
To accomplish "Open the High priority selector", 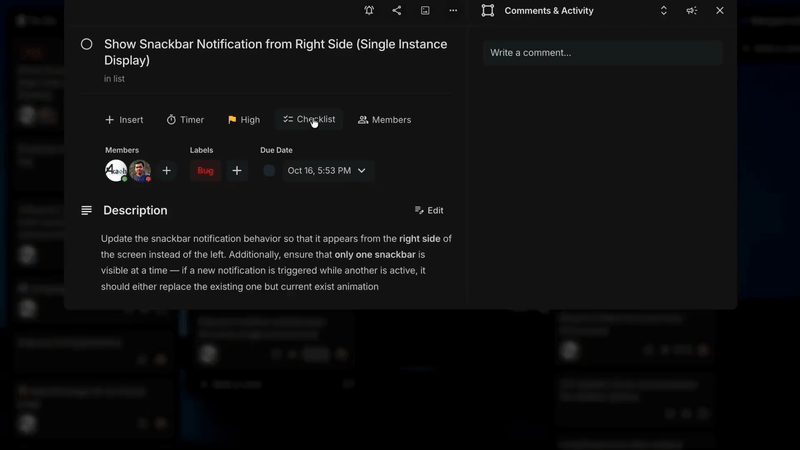I will (243, 120).
